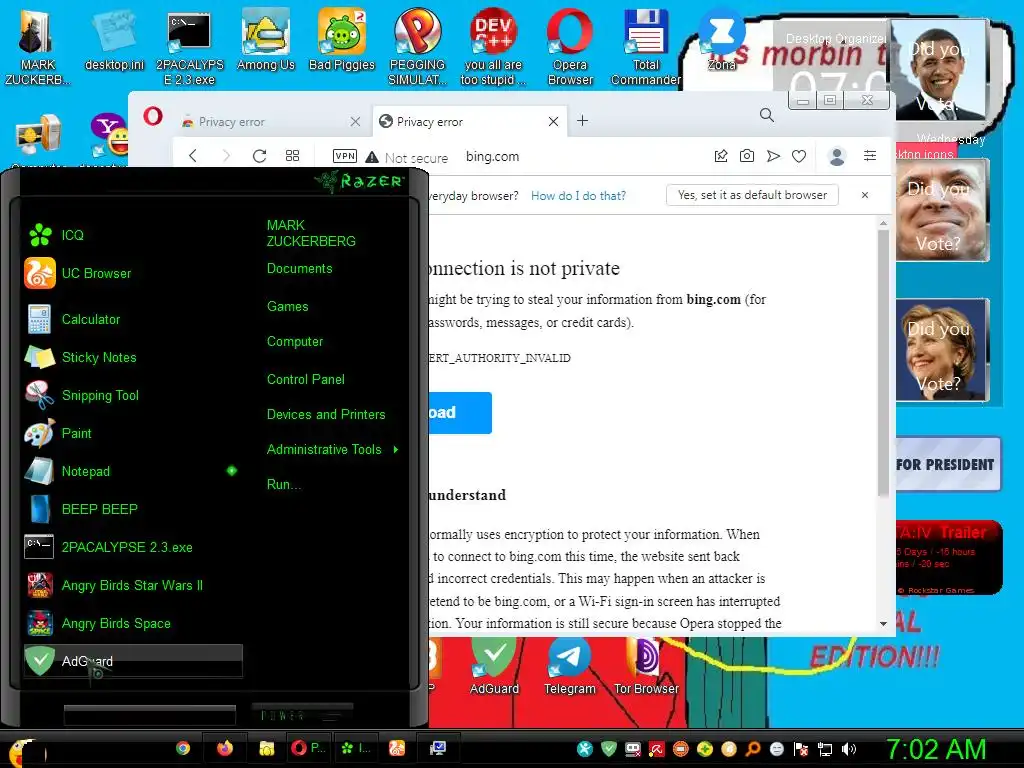Go back in Opera browser
The width and height of the screenshot is (1024, 768).
(x=193, y=155)
